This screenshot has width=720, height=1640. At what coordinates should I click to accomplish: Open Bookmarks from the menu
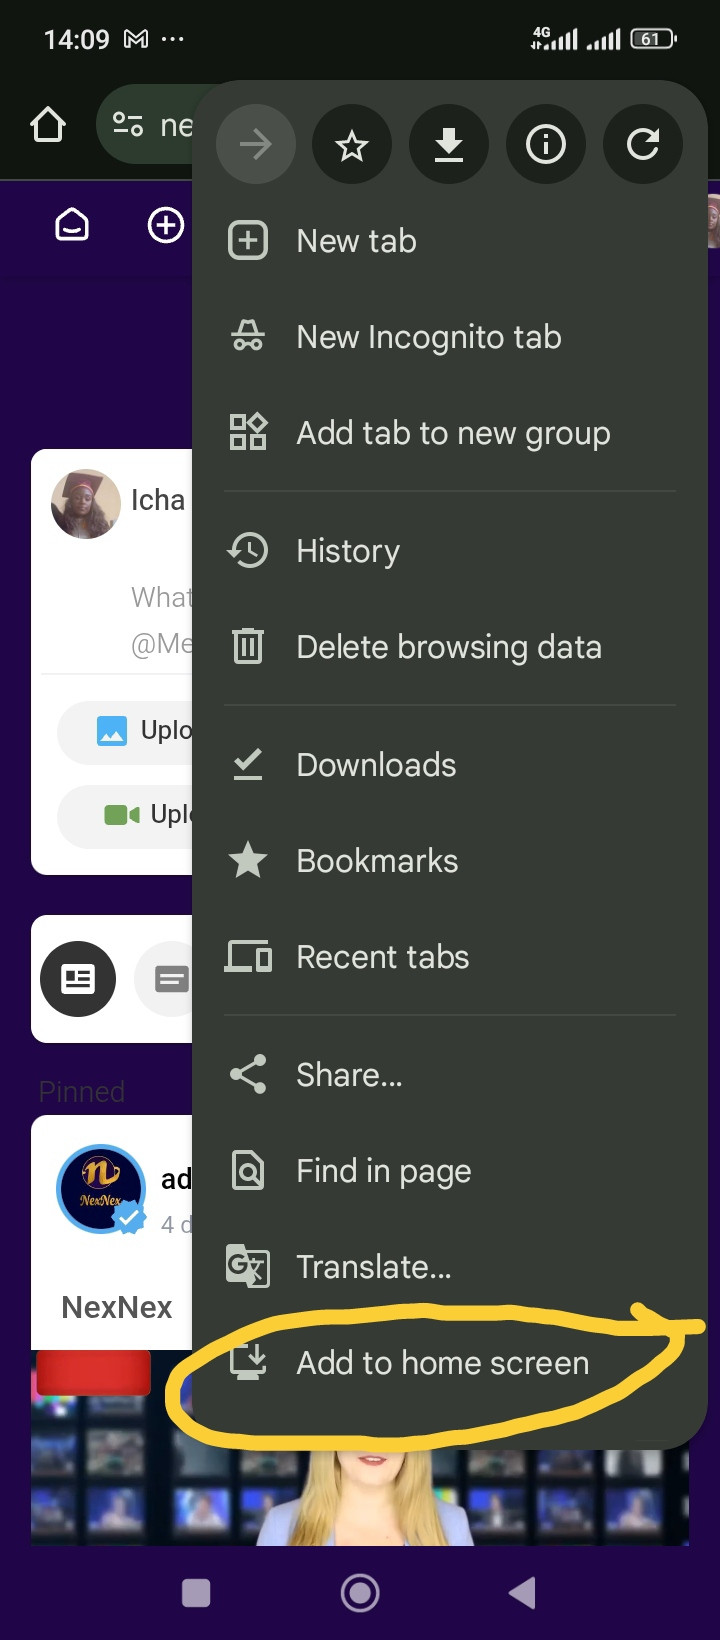point(377,861)
